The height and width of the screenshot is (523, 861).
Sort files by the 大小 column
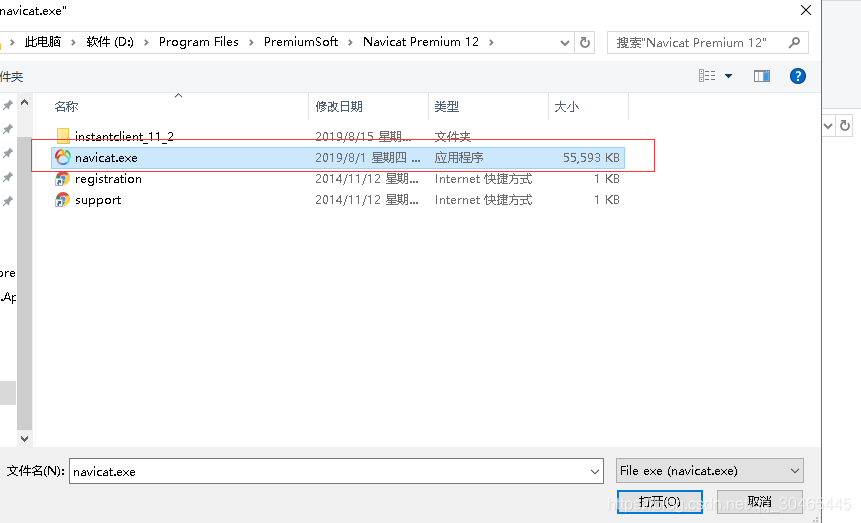[566, 107]
